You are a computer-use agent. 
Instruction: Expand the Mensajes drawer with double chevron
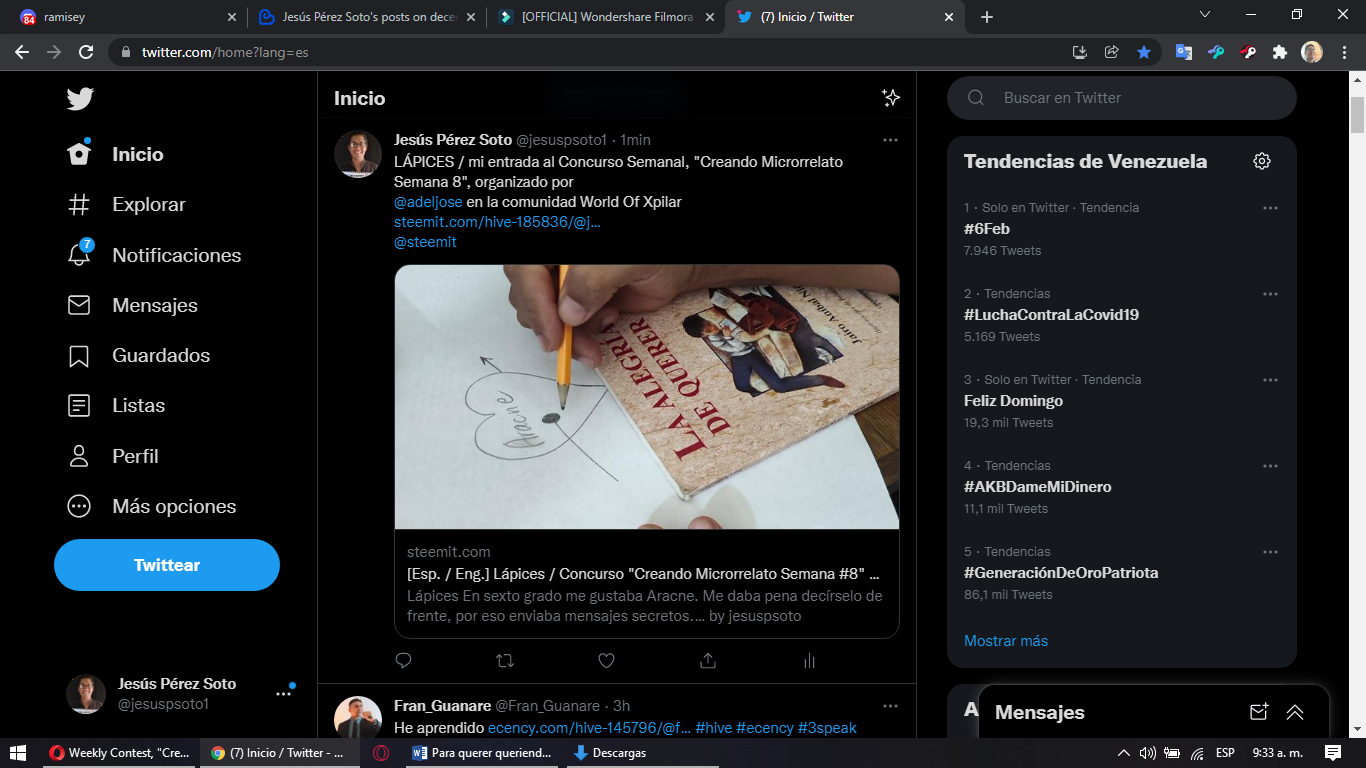tap(1295, 712)
